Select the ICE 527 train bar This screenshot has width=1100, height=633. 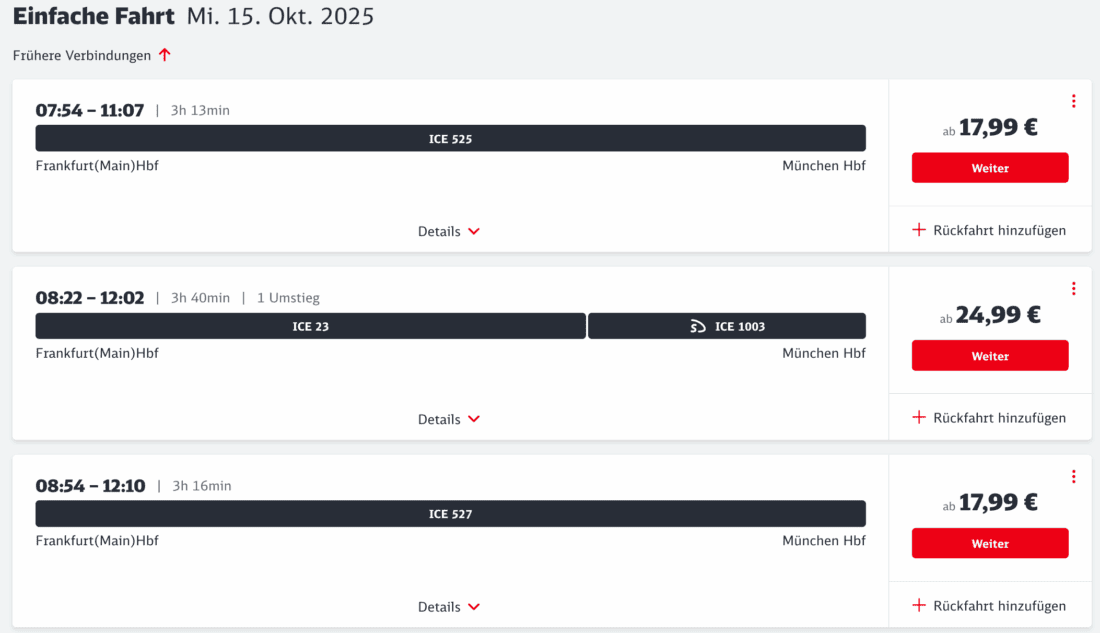(x=450, y=514)
